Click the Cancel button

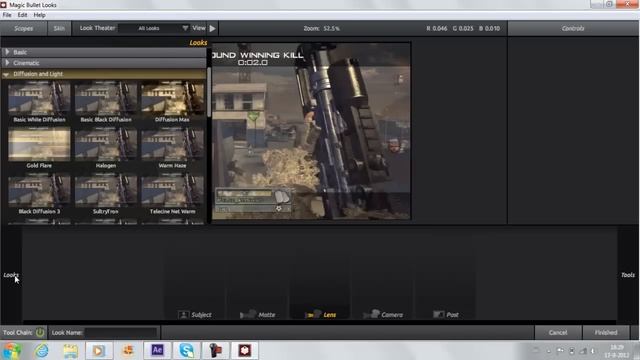point(558,333)
